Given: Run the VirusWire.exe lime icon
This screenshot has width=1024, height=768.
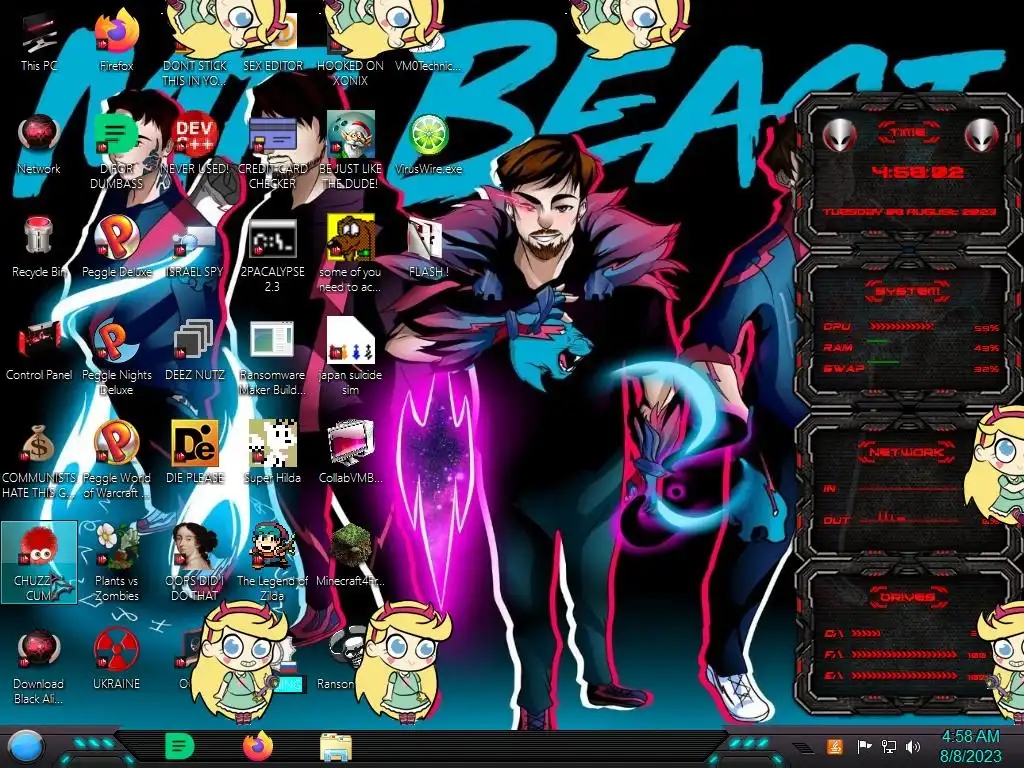Looking at the screenshot, I should pyautogui.click(x=428, y=145).
